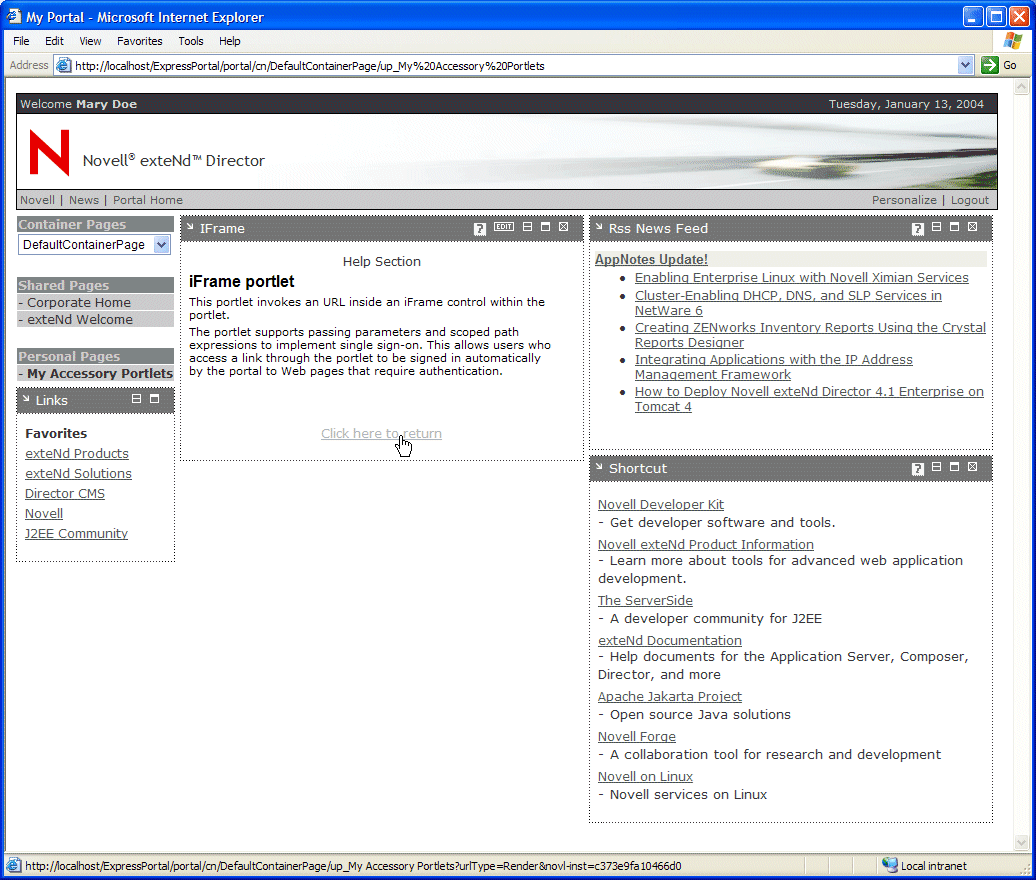Viewport: 1036px width, 880px height.
Task: Minimize the Shortcut portlet
Action: 936,466
